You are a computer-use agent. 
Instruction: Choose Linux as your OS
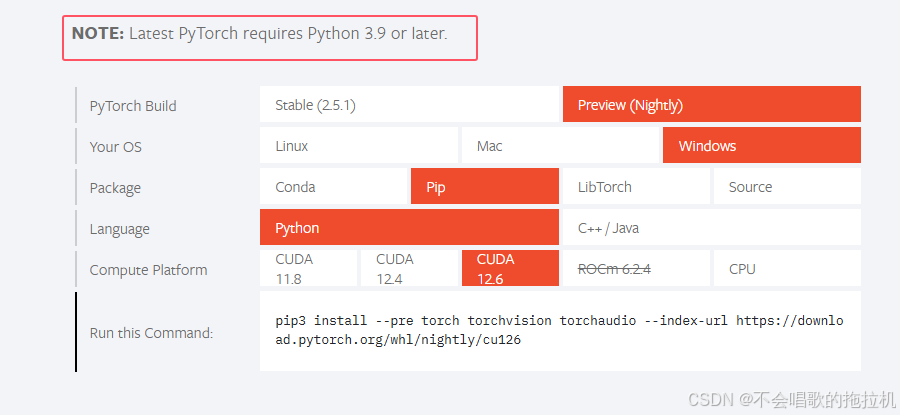pos(359,146)
